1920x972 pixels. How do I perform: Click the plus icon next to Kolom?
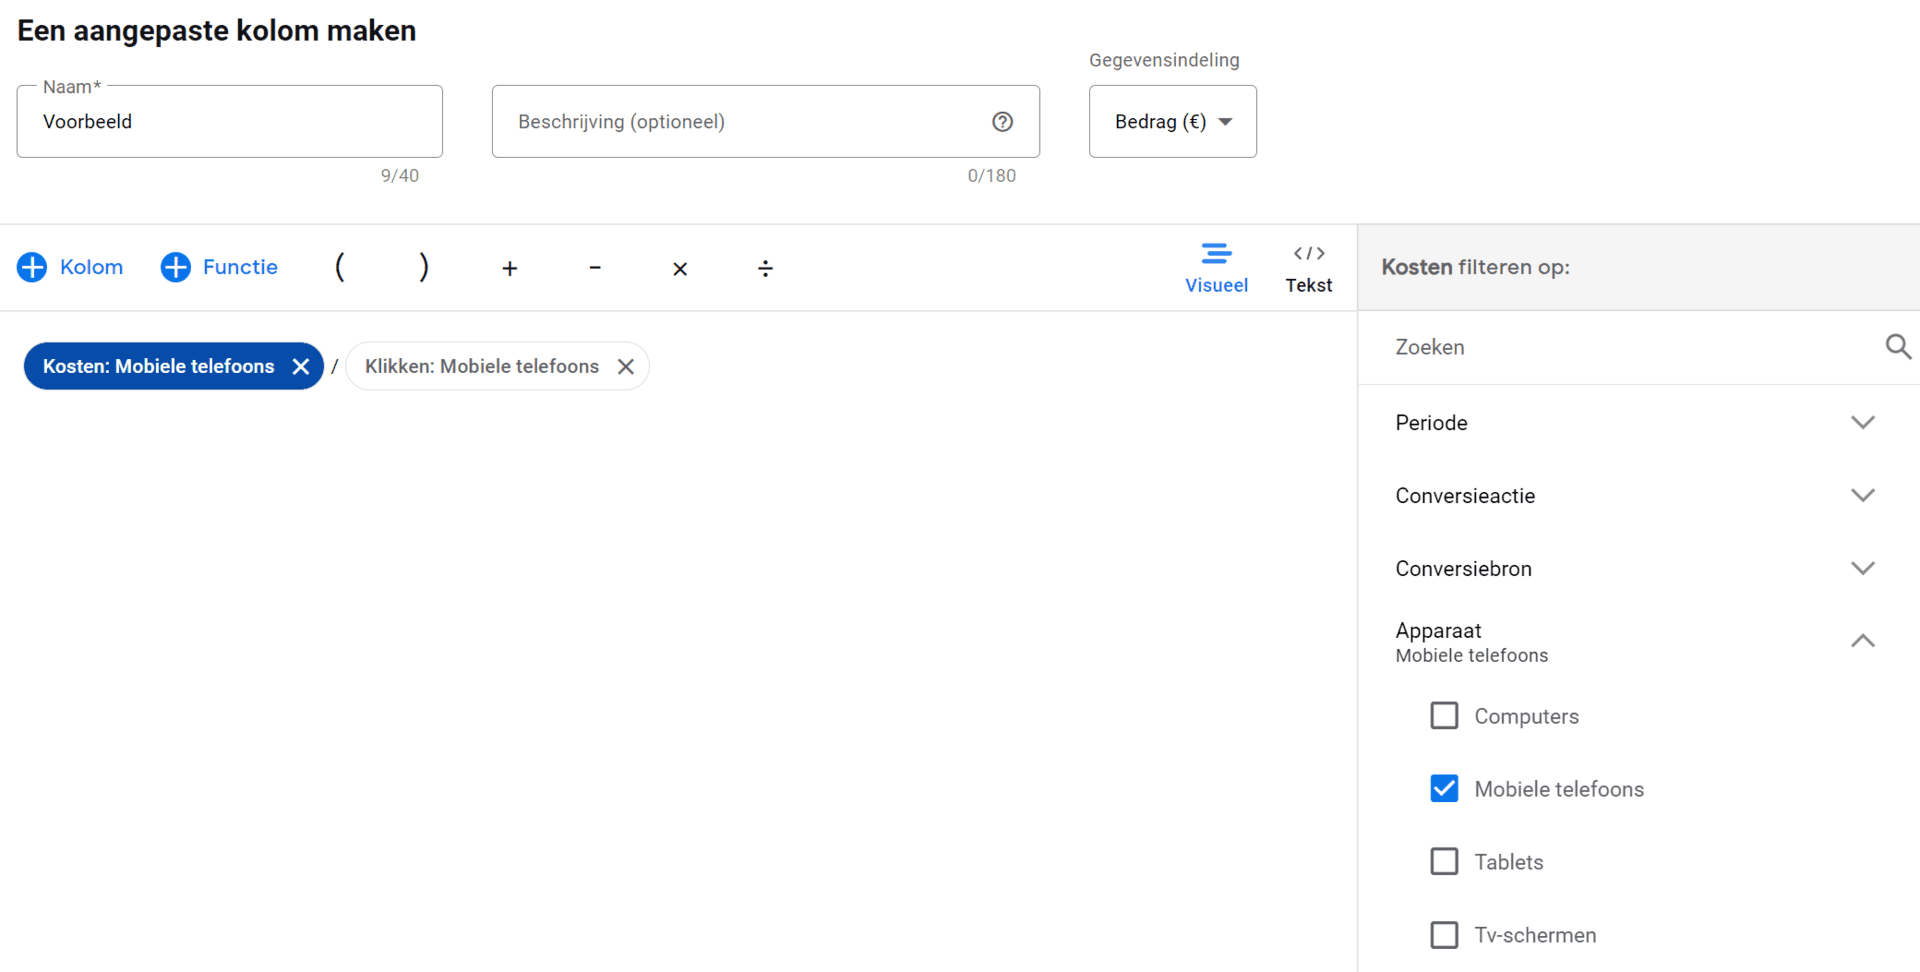[x=32, y=267]
